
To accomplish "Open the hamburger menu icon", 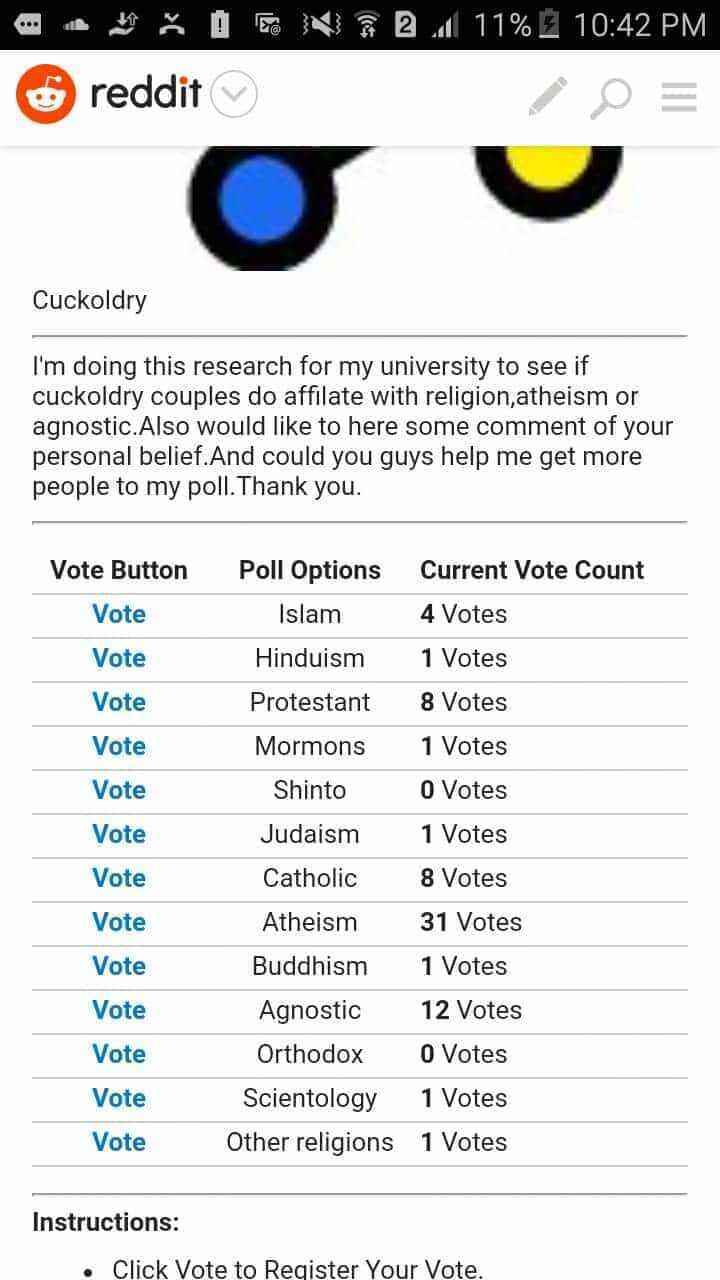I will point(679,97).
